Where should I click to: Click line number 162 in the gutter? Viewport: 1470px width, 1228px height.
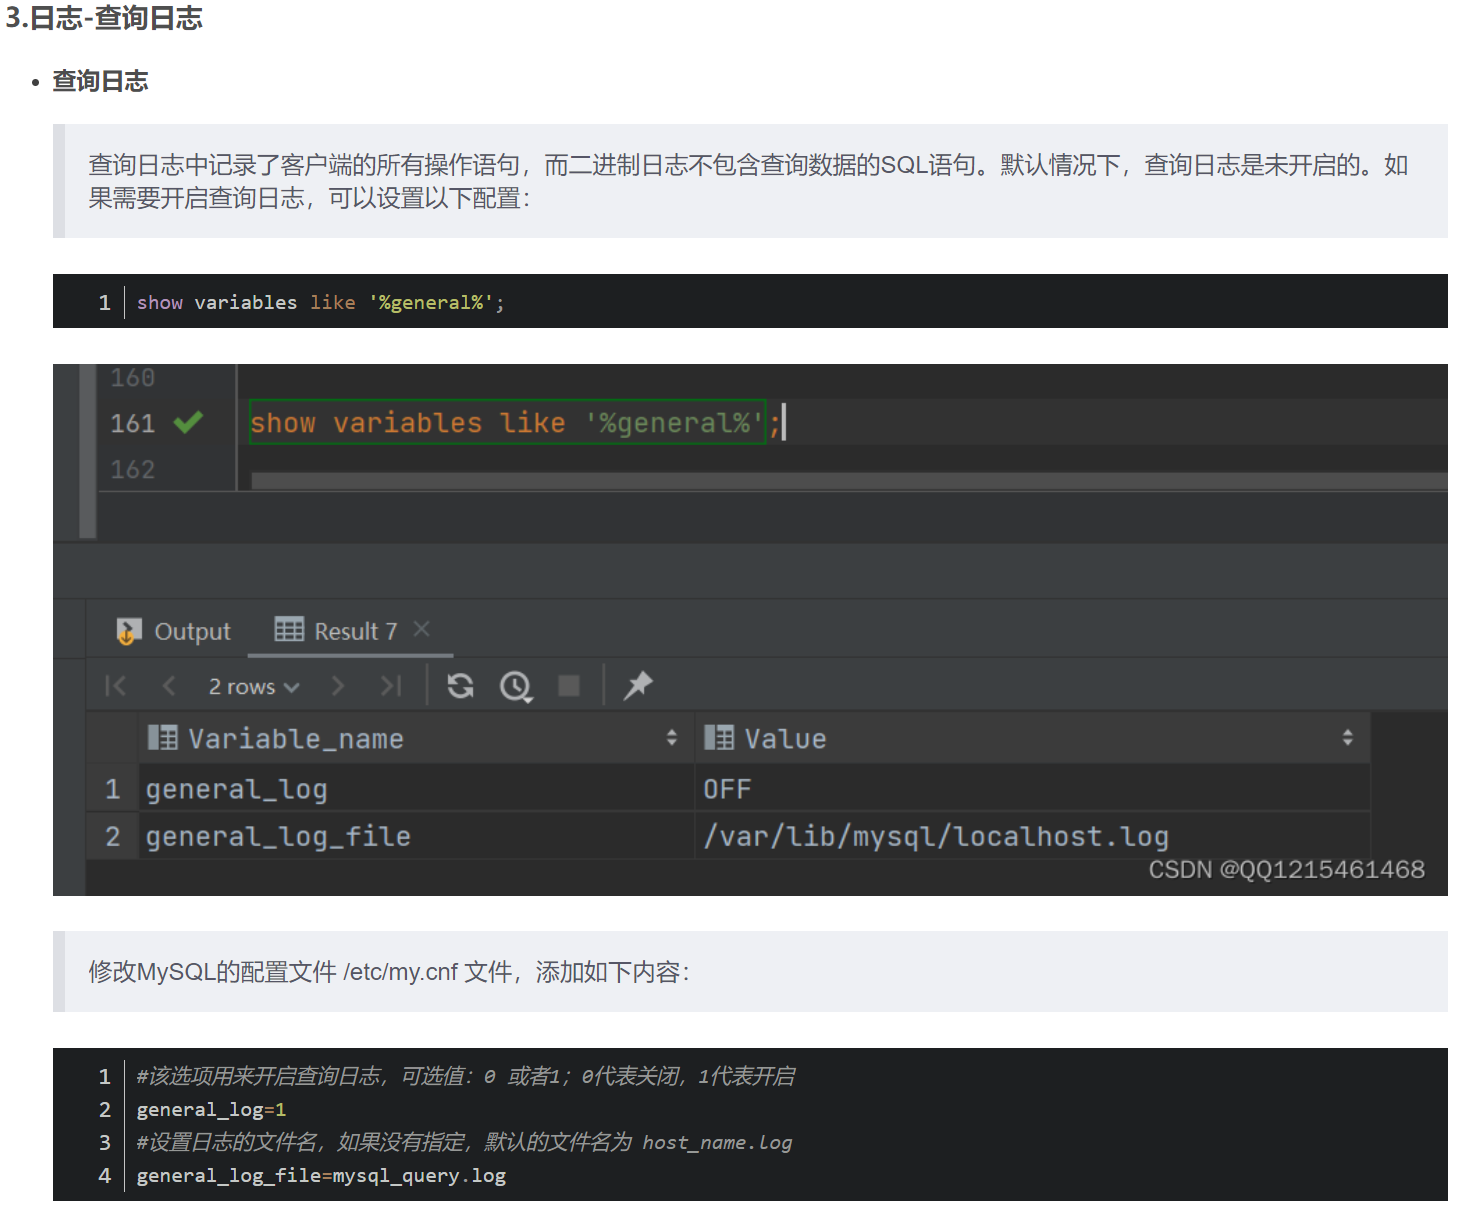pyautogui.click(x=133, y=469)
